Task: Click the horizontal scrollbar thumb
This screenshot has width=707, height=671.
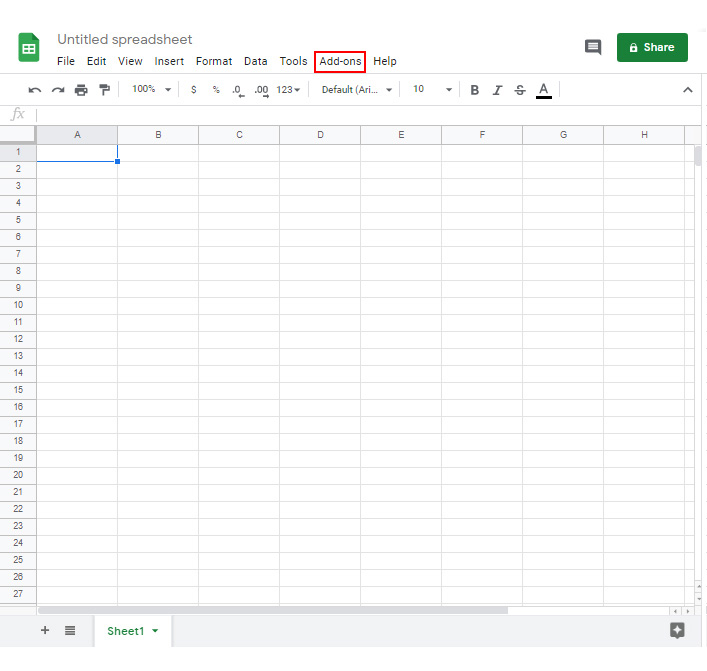Action: 273,610
